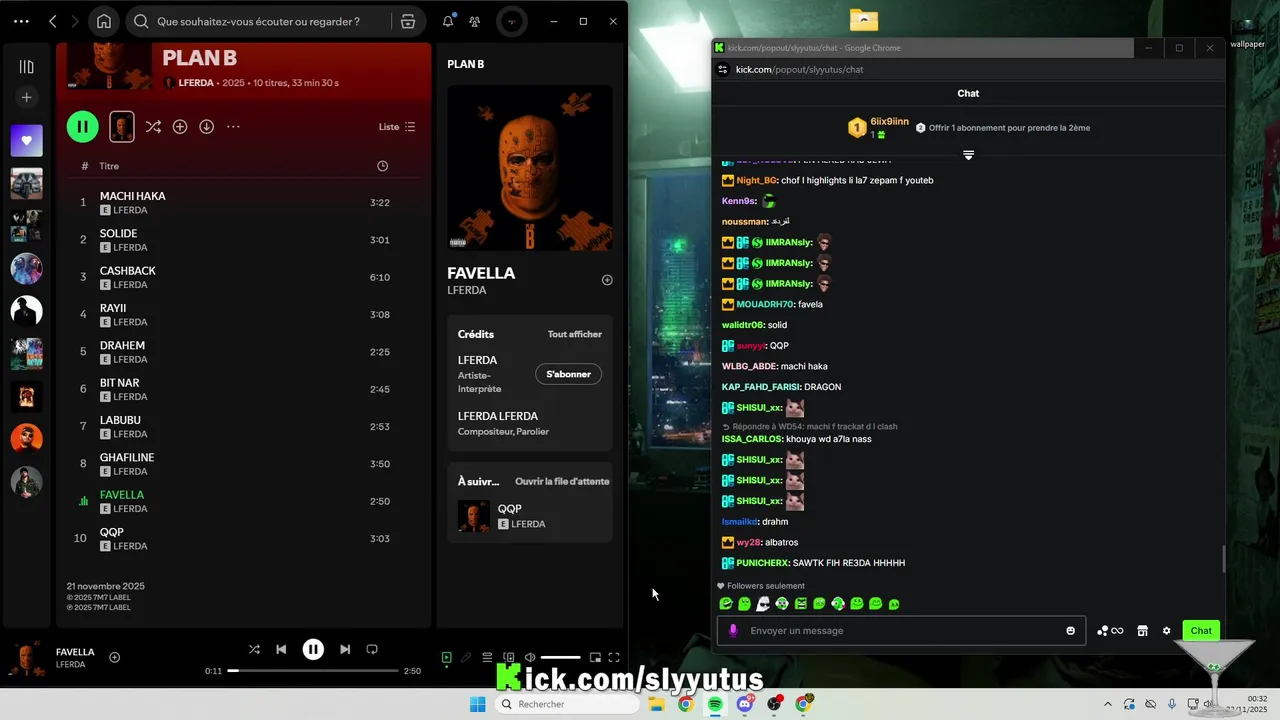Click the song progress bar
The width and height of the screenshot is (1280, 720).
(x=313, y=671)
